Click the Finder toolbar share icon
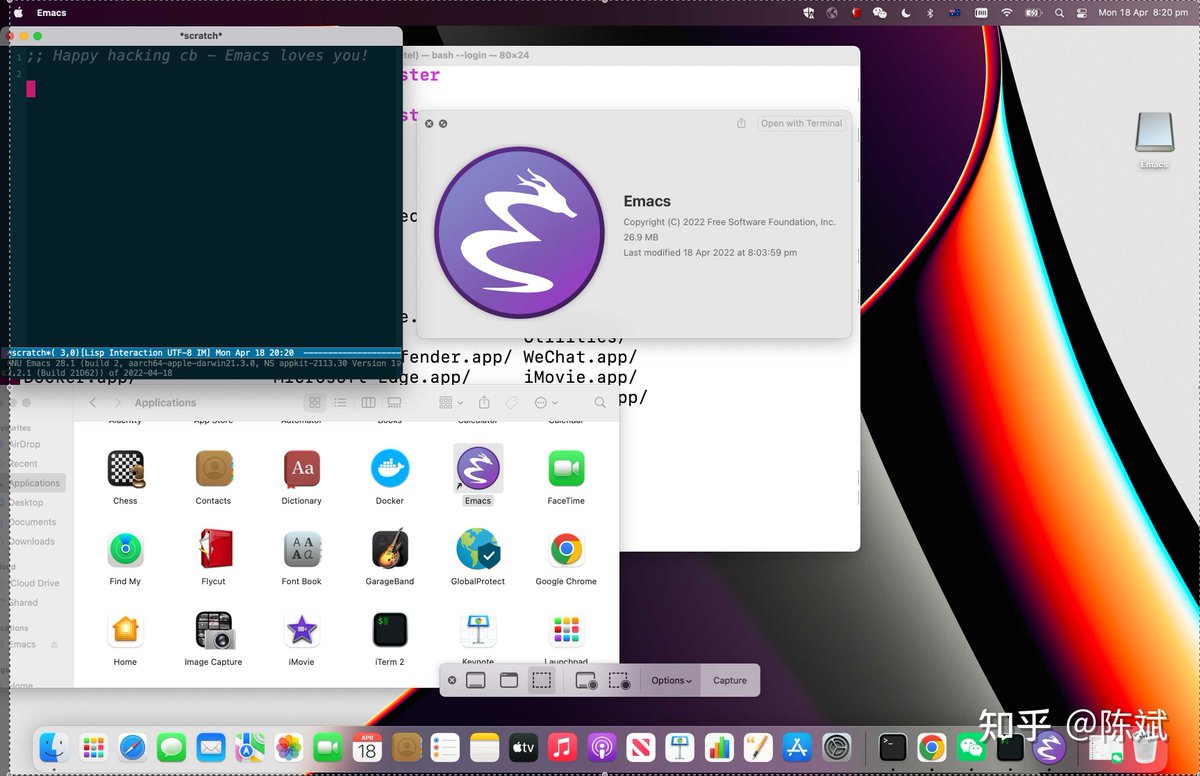This screenshot has width=1200, height=776. tap(484, 402)
